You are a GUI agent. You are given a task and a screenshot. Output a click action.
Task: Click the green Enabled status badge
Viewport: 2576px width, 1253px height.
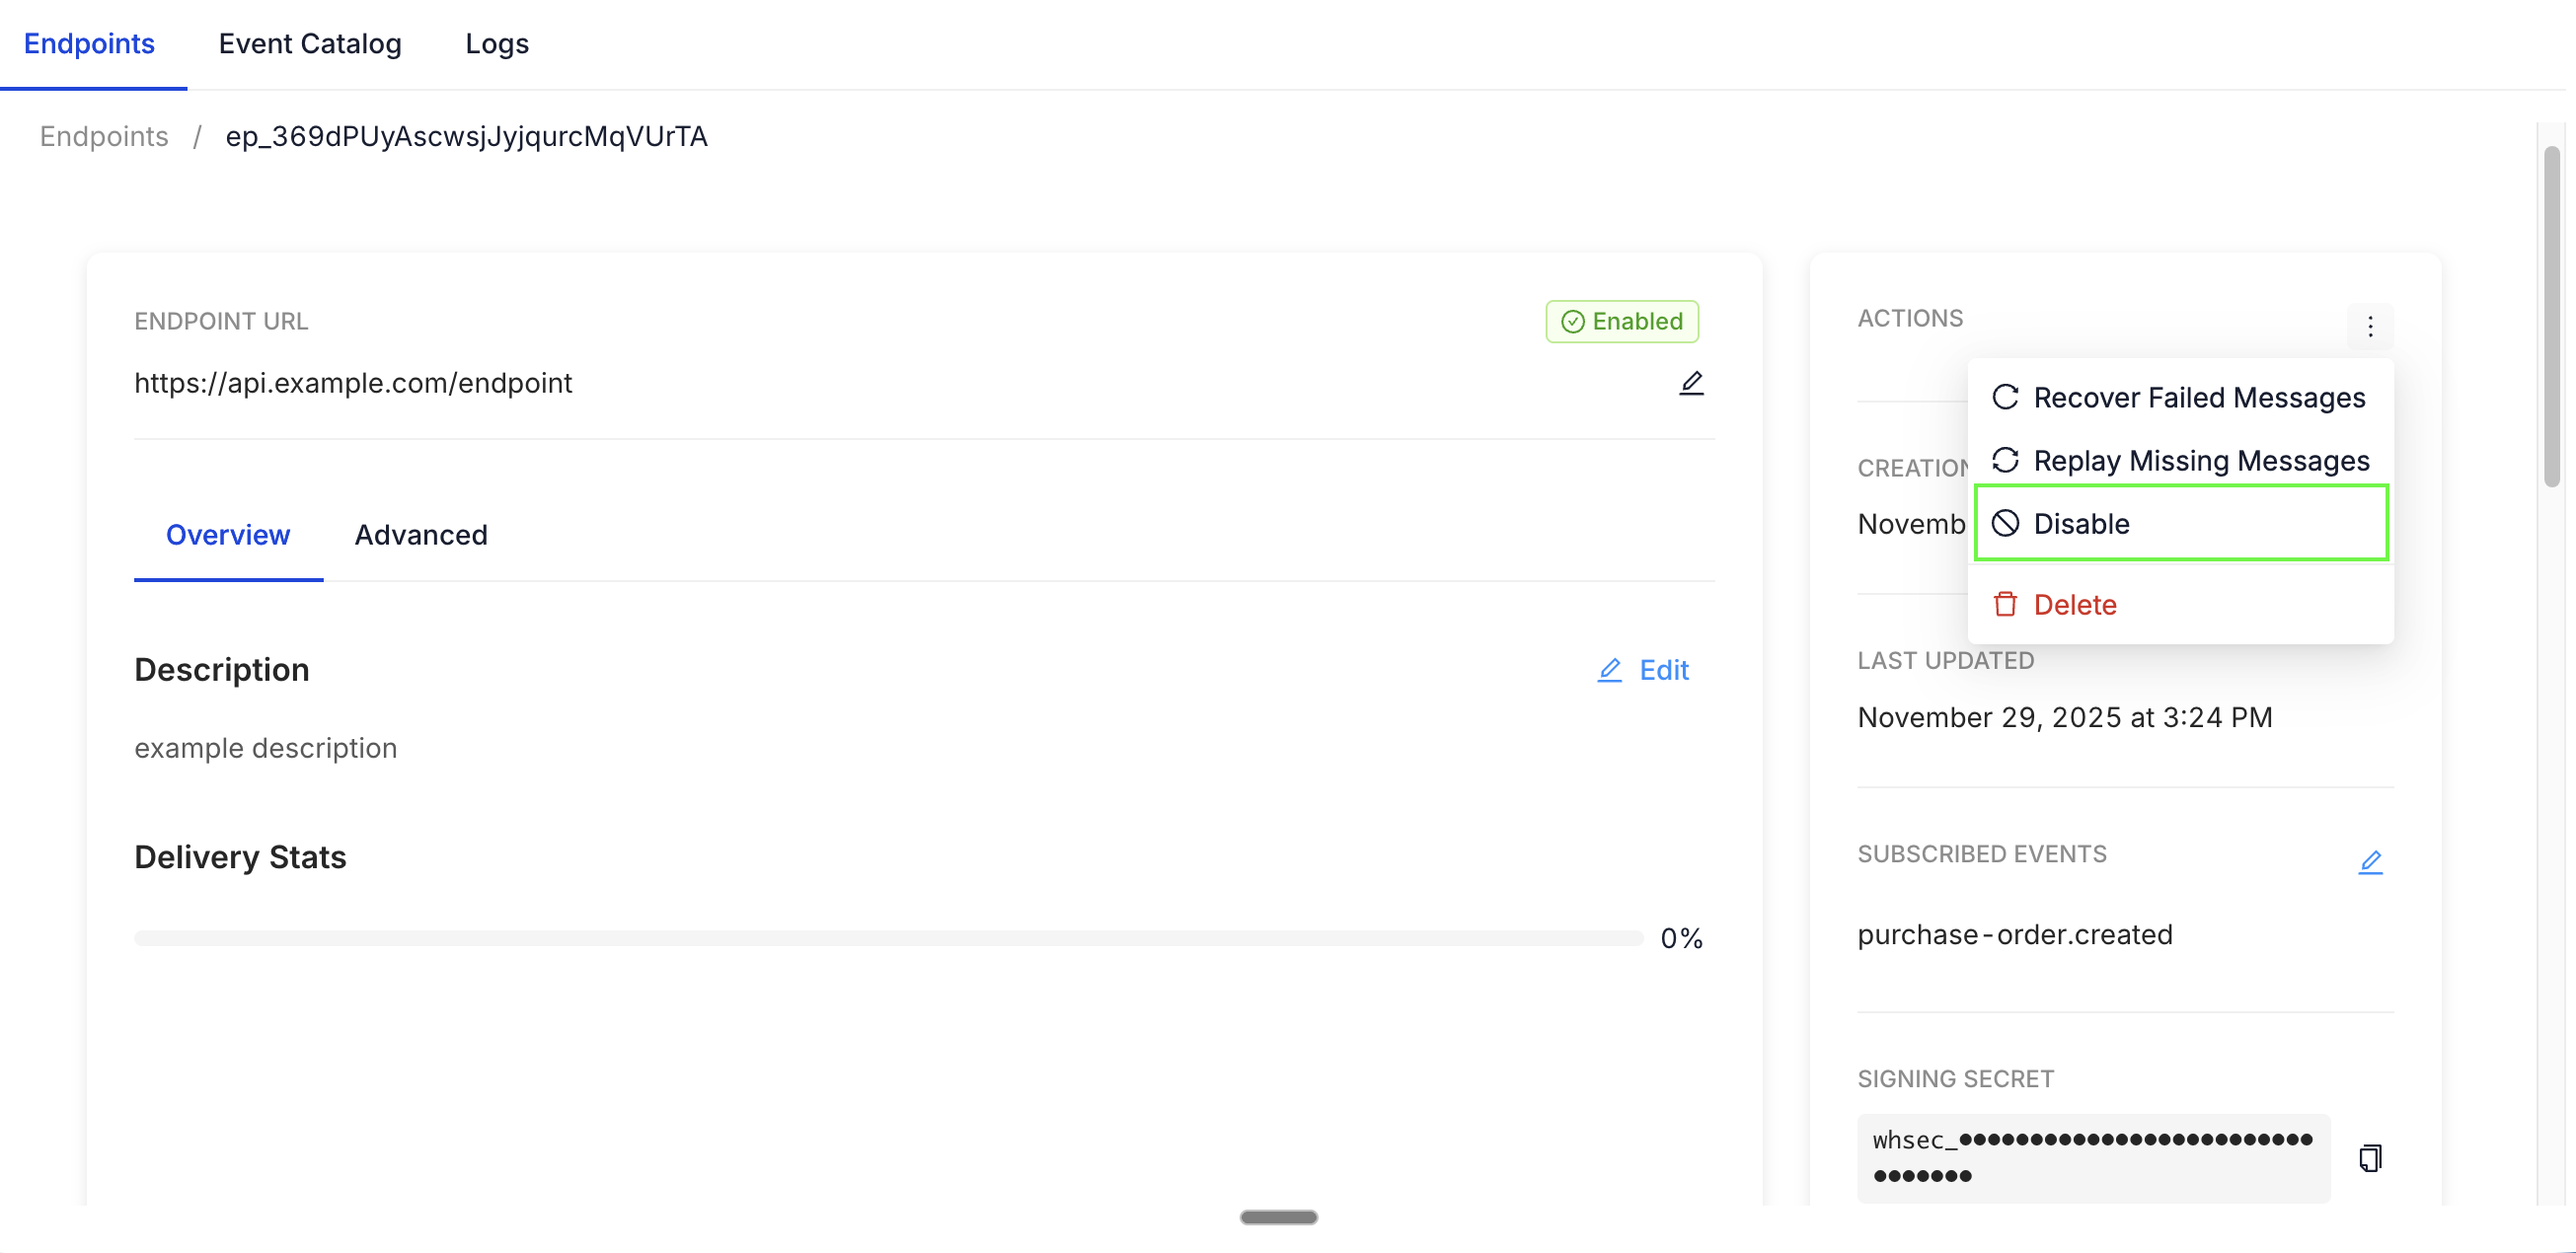1621,322
